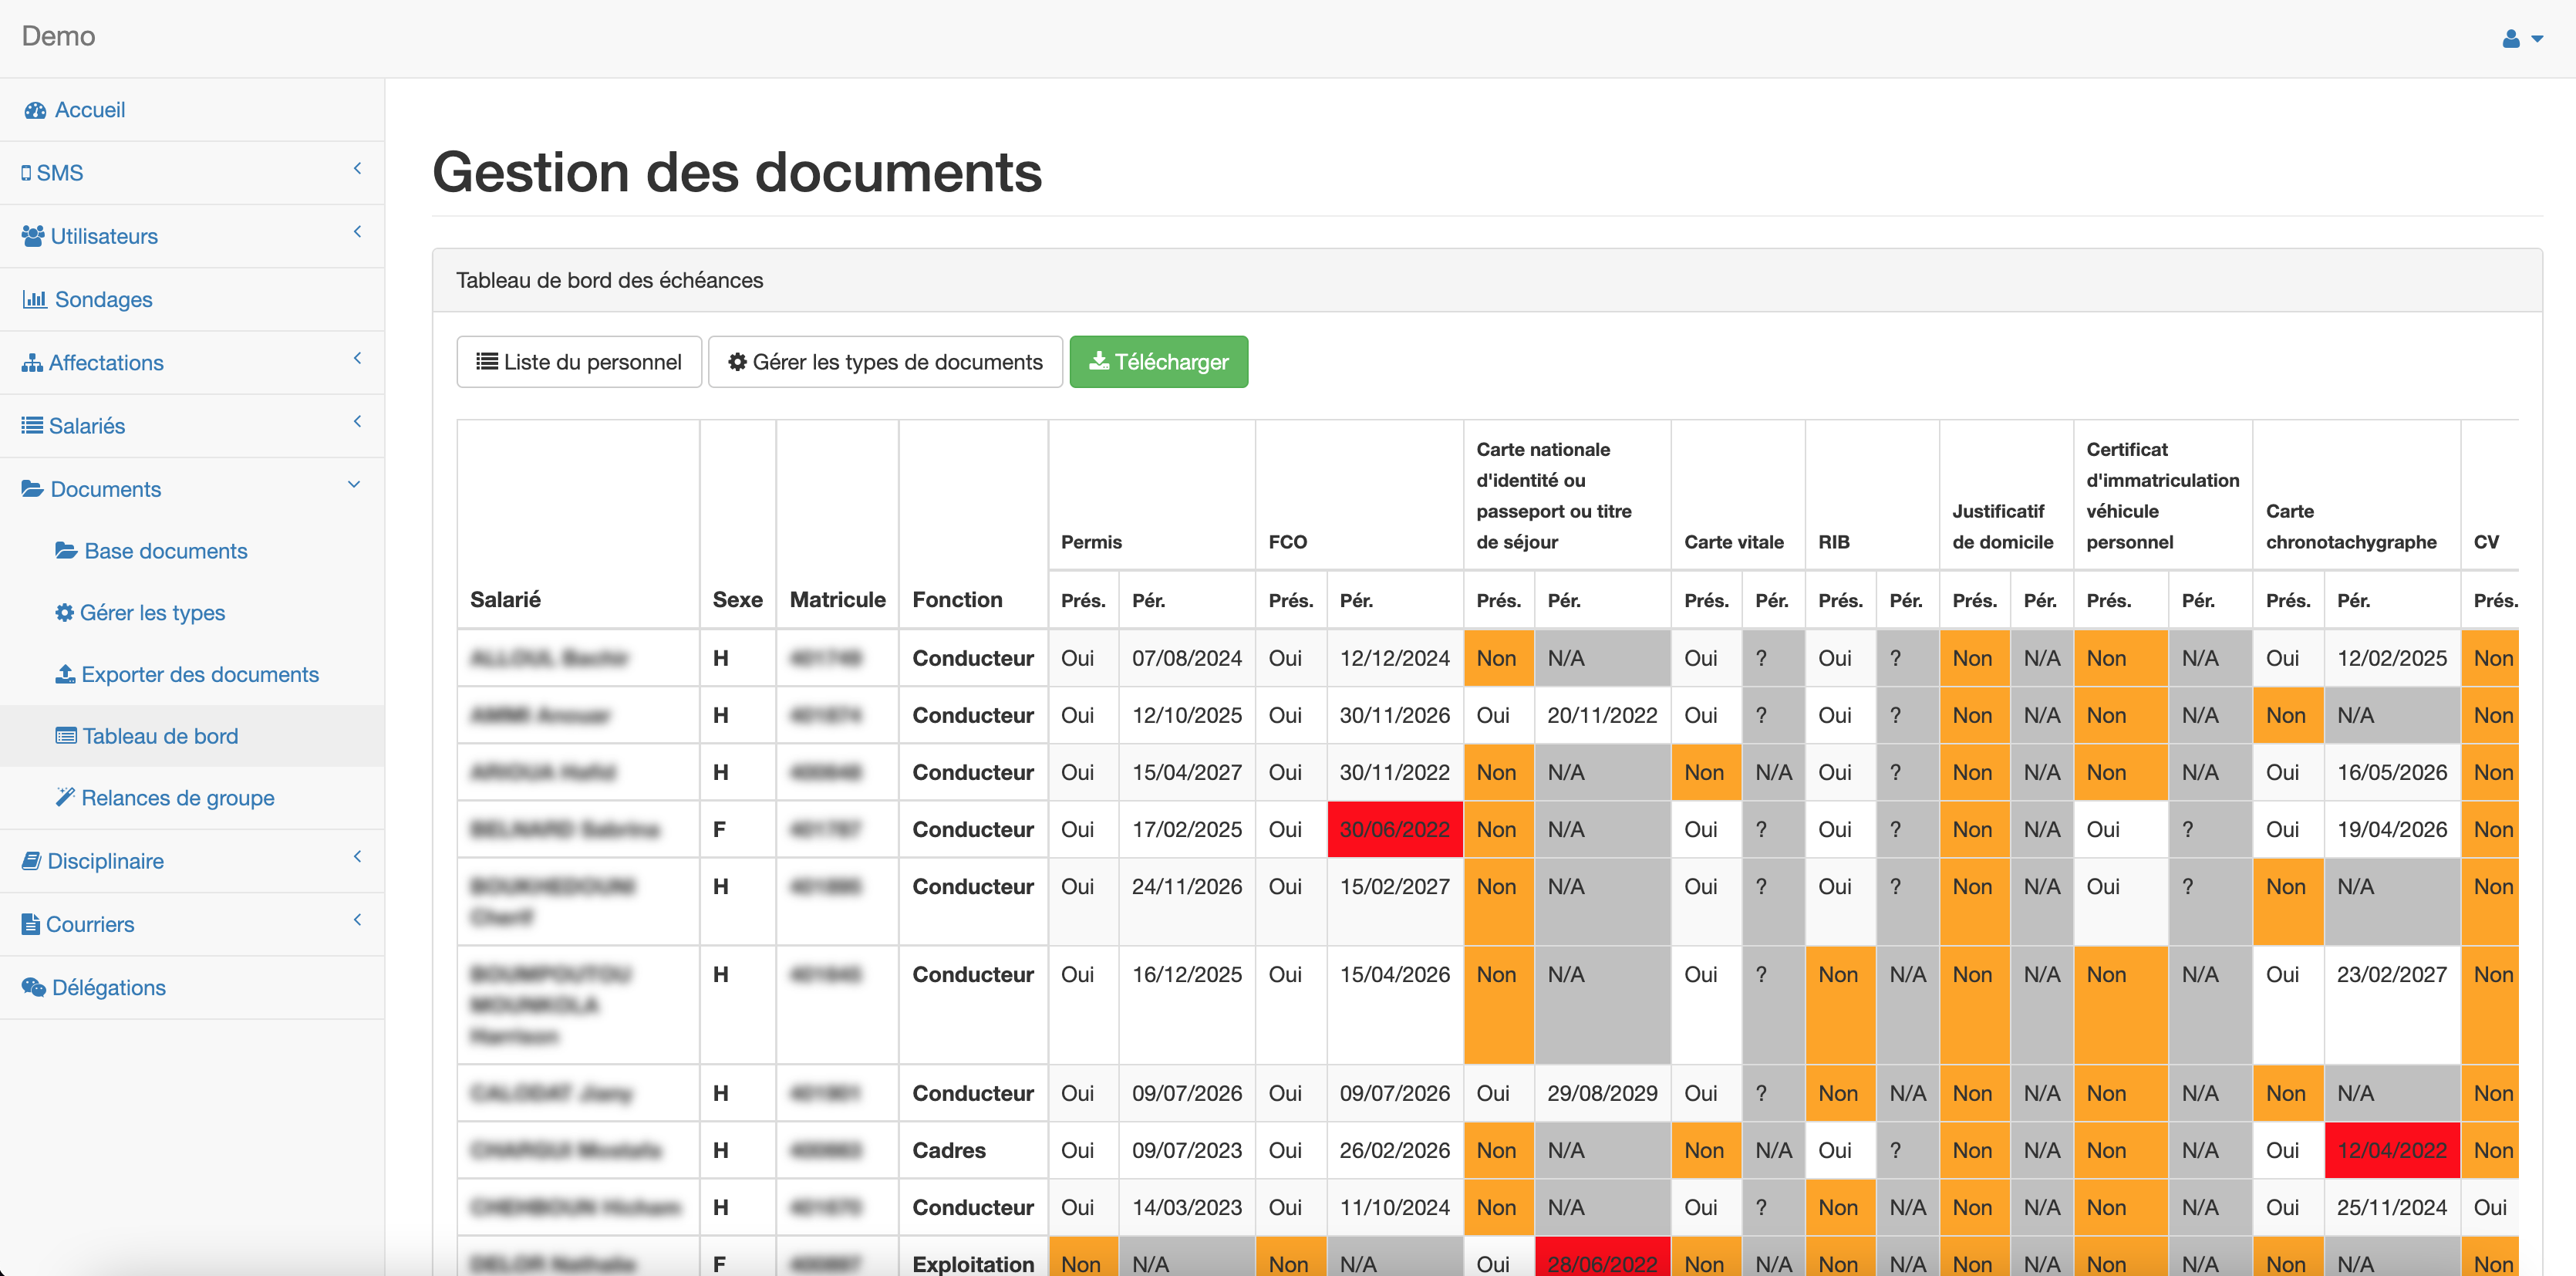Click the Exporter des documents upload icon
This screenshot has width=2576, height=1276.
pos(65,674)
